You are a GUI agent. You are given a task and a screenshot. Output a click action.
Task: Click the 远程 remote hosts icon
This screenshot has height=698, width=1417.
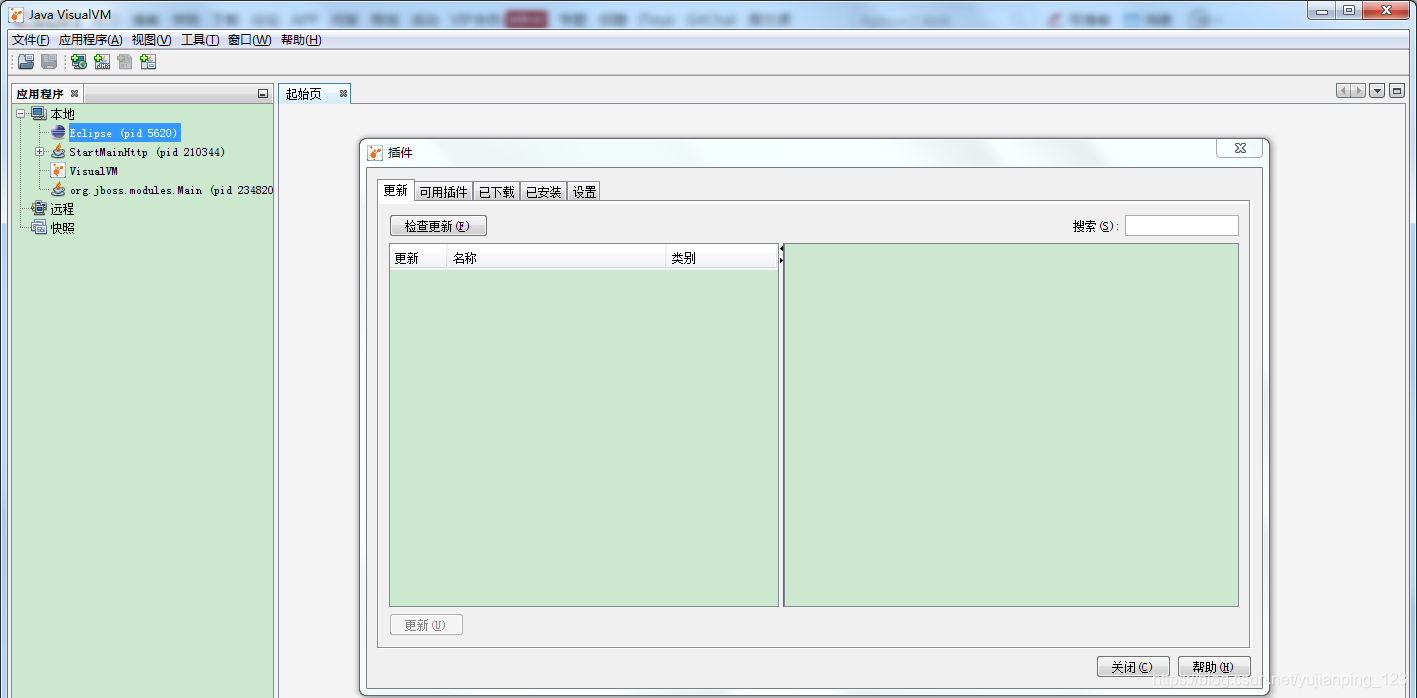[39, 209]
